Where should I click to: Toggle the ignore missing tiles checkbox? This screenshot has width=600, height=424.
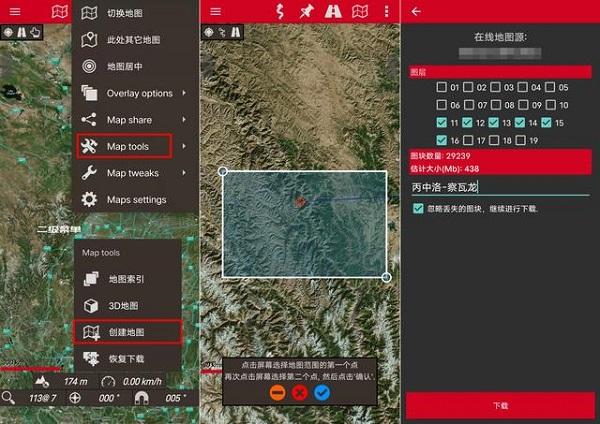(x=418, y=208)
